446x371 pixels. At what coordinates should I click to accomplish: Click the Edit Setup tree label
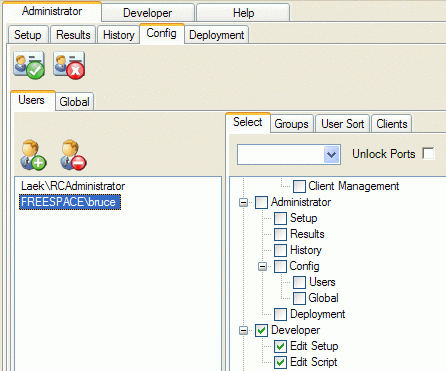click(314, 346)
